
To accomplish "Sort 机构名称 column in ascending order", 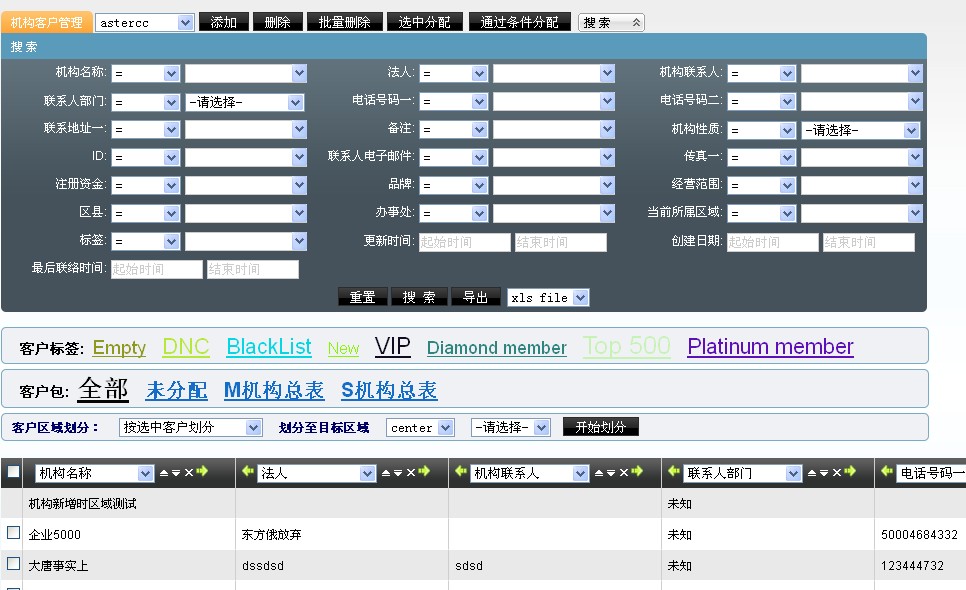I will pos(164,473).
